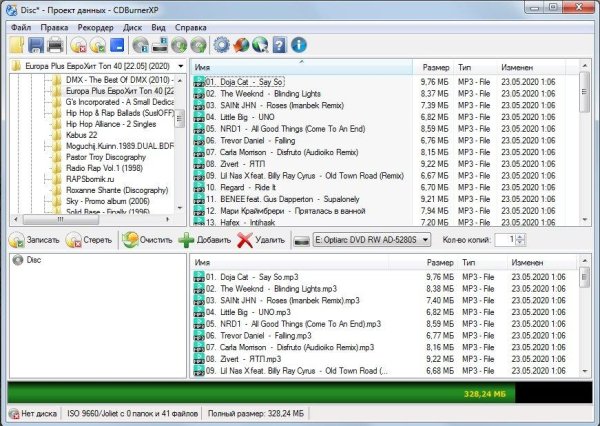Viewport: 600px width, 426px height.
Task: Click the Очистить clear button
Action: tap(148, 240)
